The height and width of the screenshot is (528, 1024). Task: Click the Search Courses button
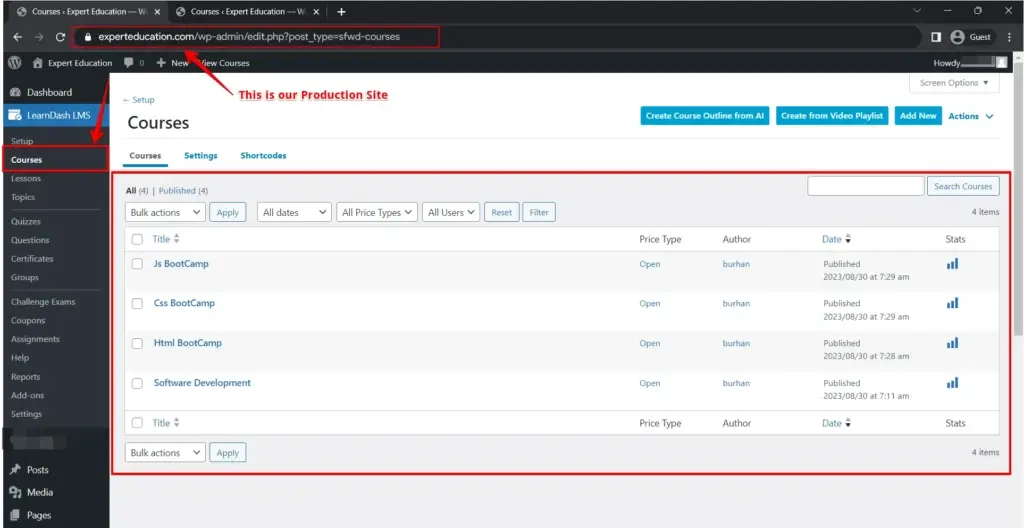(x=963, y=186)
